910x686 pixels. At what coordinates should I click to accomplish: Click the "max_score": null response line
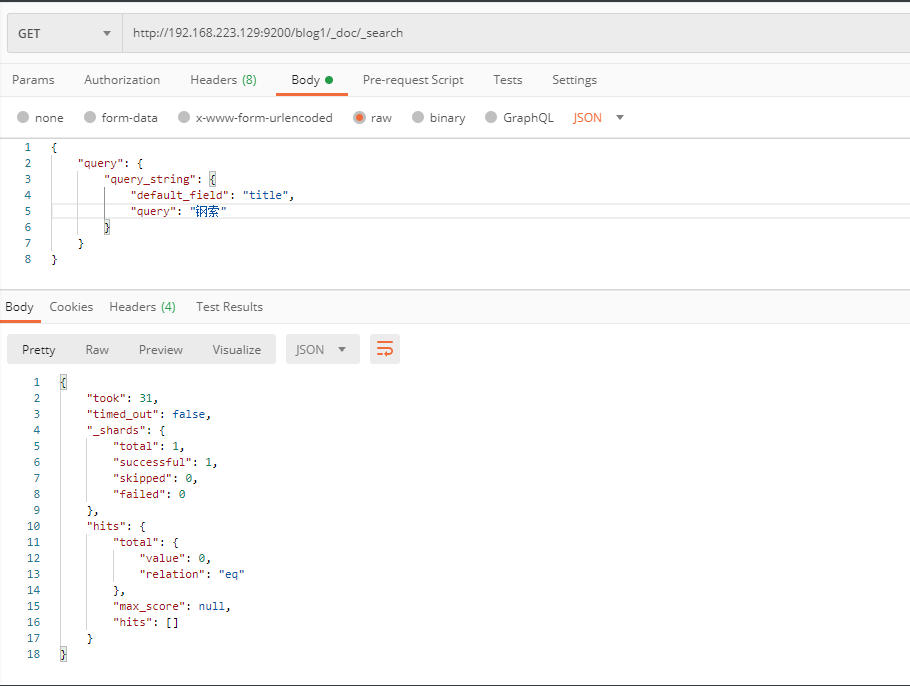click(172, 606)
